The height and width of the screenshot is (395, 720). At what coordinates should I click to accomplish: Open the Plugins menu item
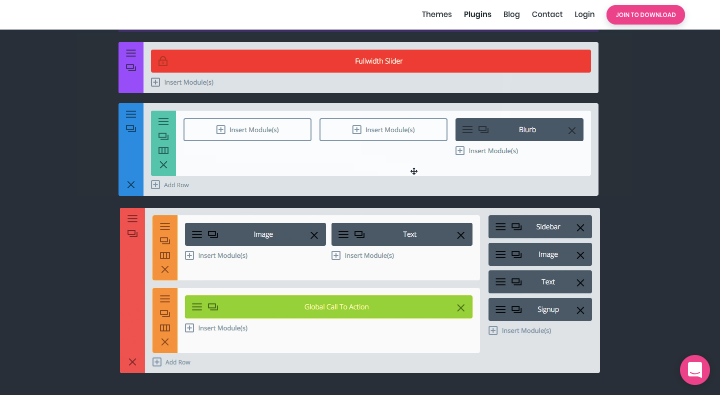point(477,14)
